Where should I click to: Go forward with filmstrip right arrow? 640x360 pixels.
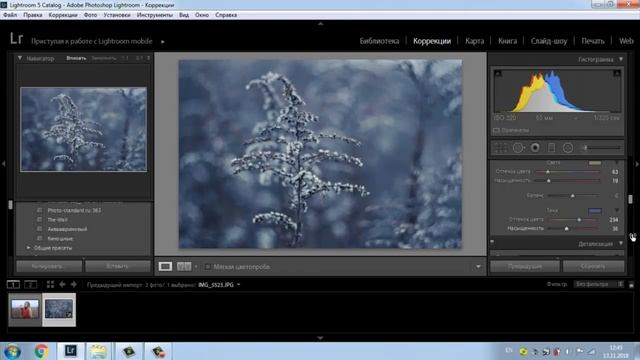pyautogui.click(x=74, y=284)
